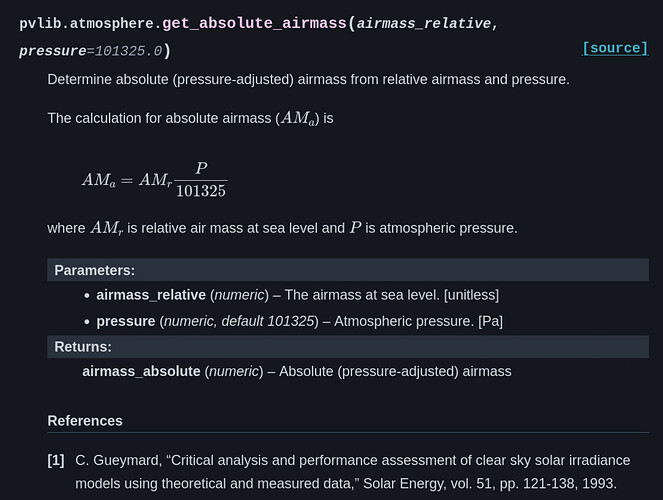The width and height of the screenshot is (663, 500).
Task: Click the Parameters section heading
Action: 95,270
